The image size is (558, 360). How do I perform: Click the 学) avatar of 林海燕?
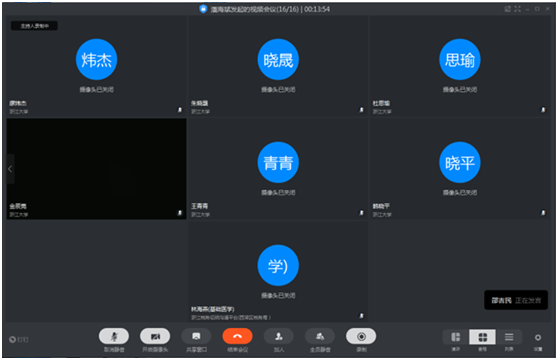pyautogui.click(x=278, y=265)
